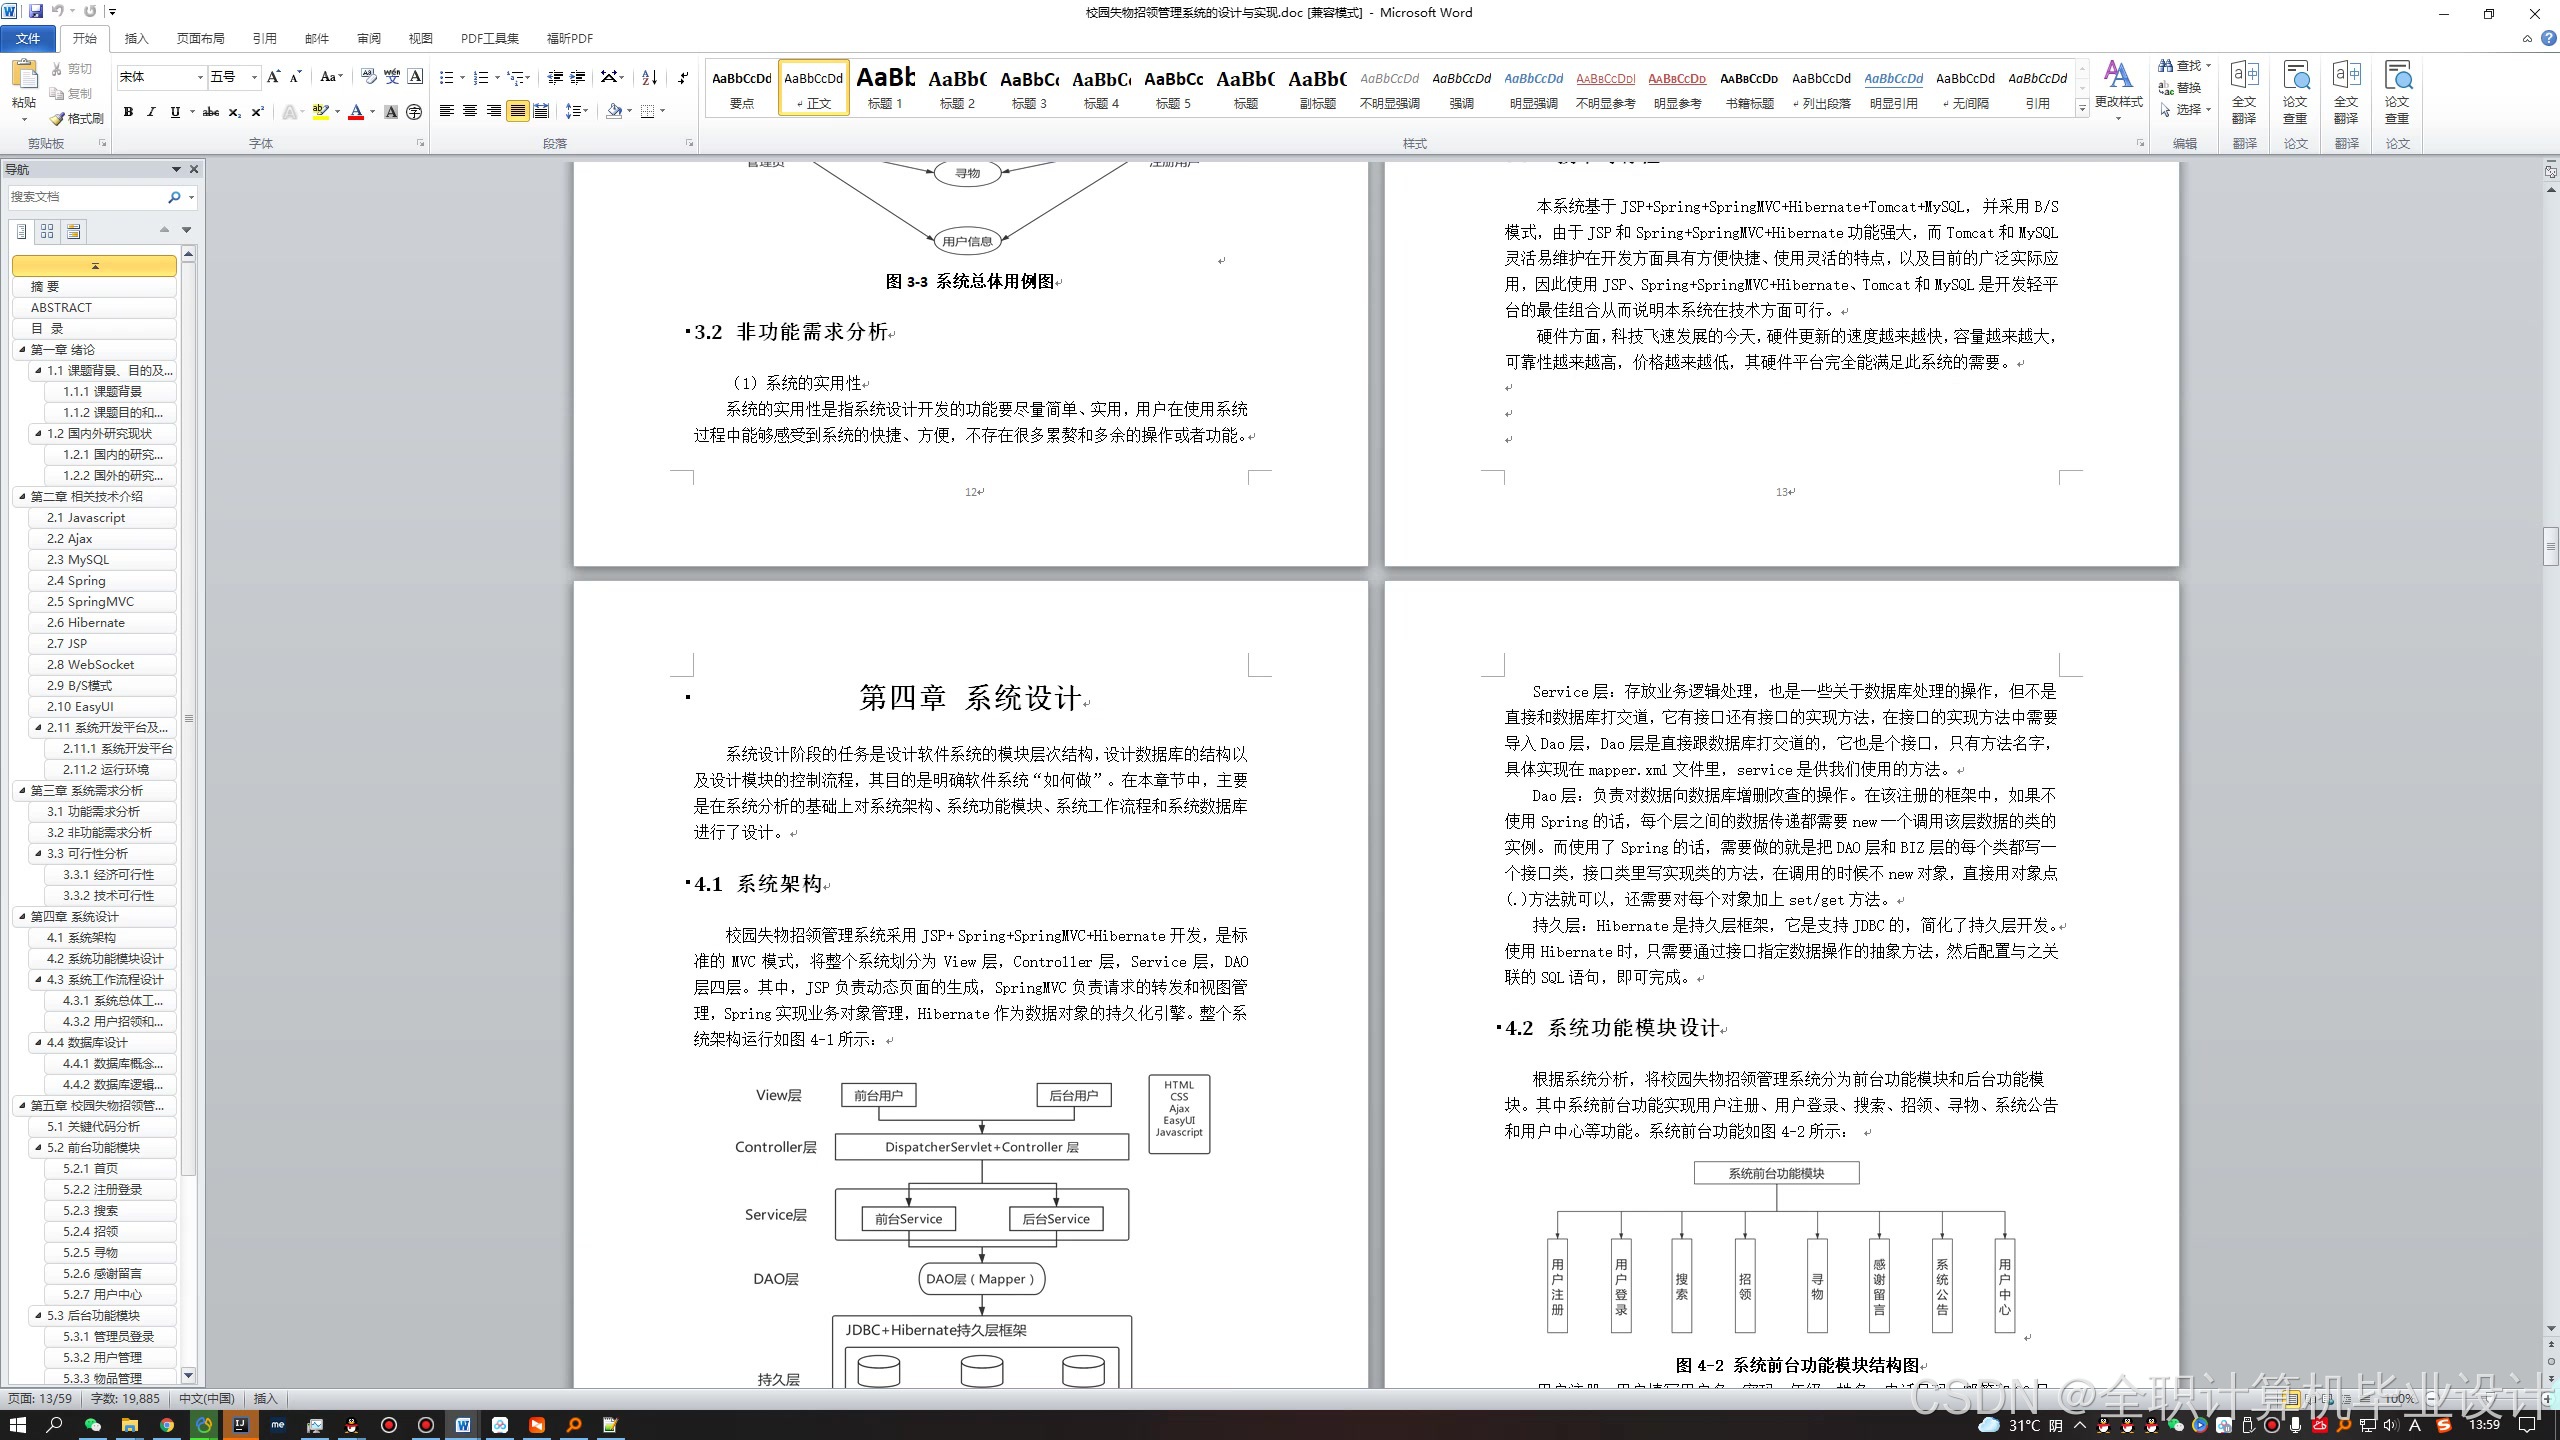Apply the 标题 1 style
This screenshot has height=1440, width=2560.
[885, 86]
